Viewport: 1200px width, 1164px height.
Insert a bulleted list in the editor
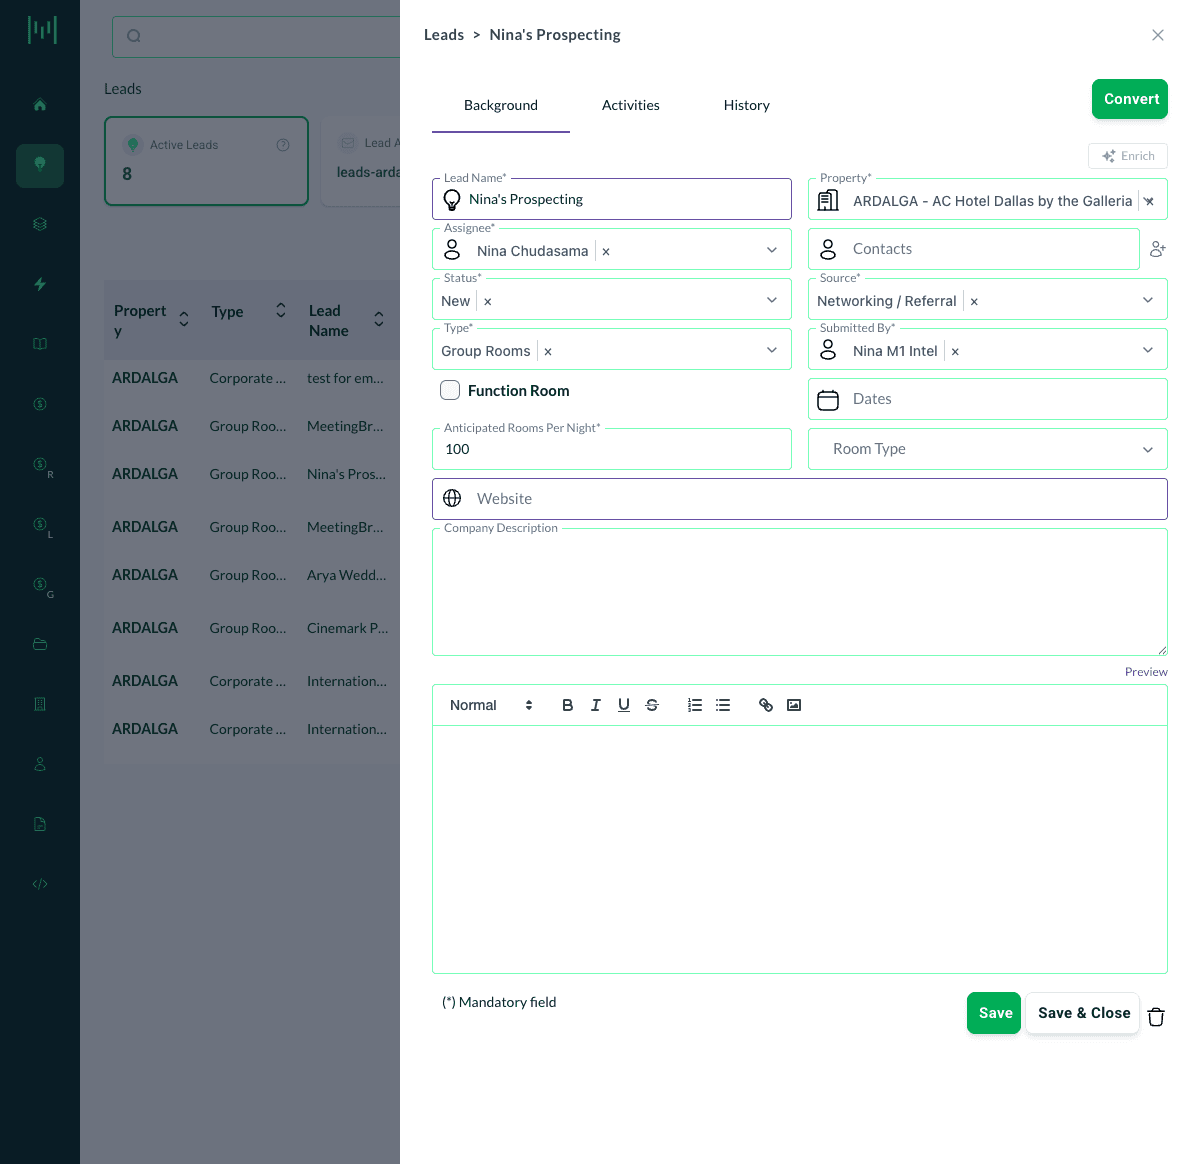click(x=723, y=705)
